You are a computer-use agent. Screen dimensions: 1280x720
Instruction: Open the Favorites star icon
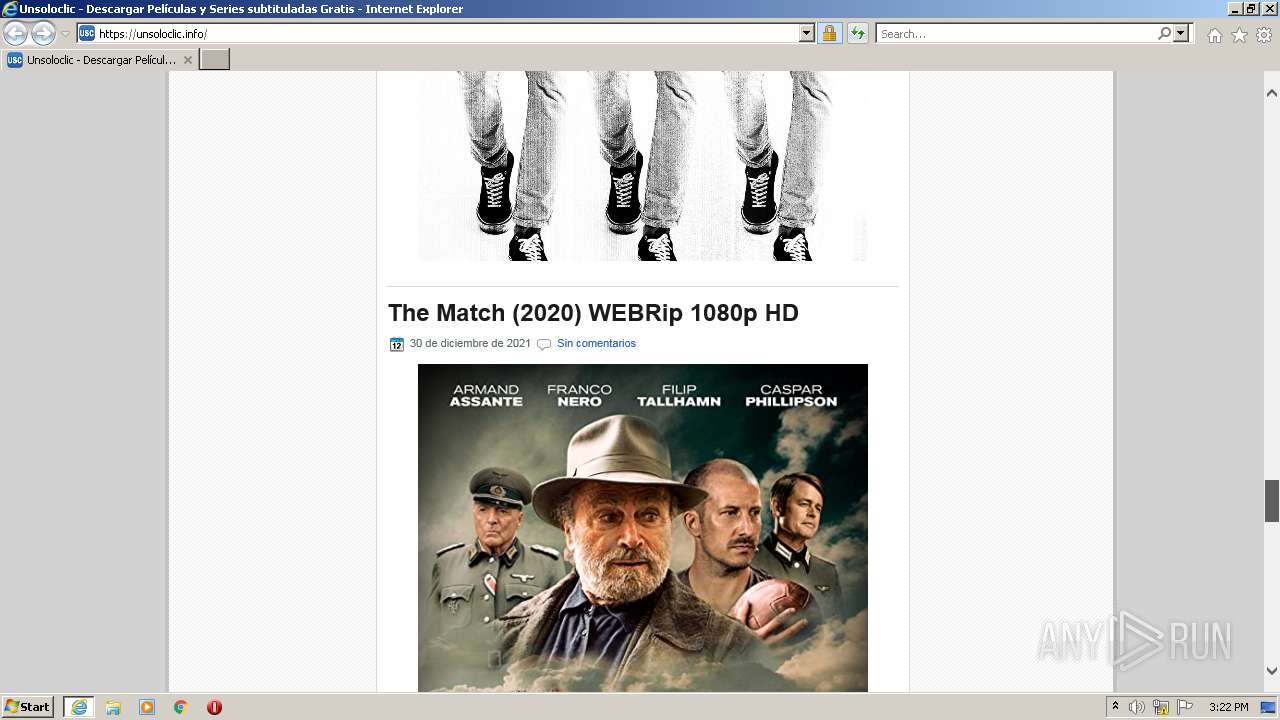tap(1239, 35)
